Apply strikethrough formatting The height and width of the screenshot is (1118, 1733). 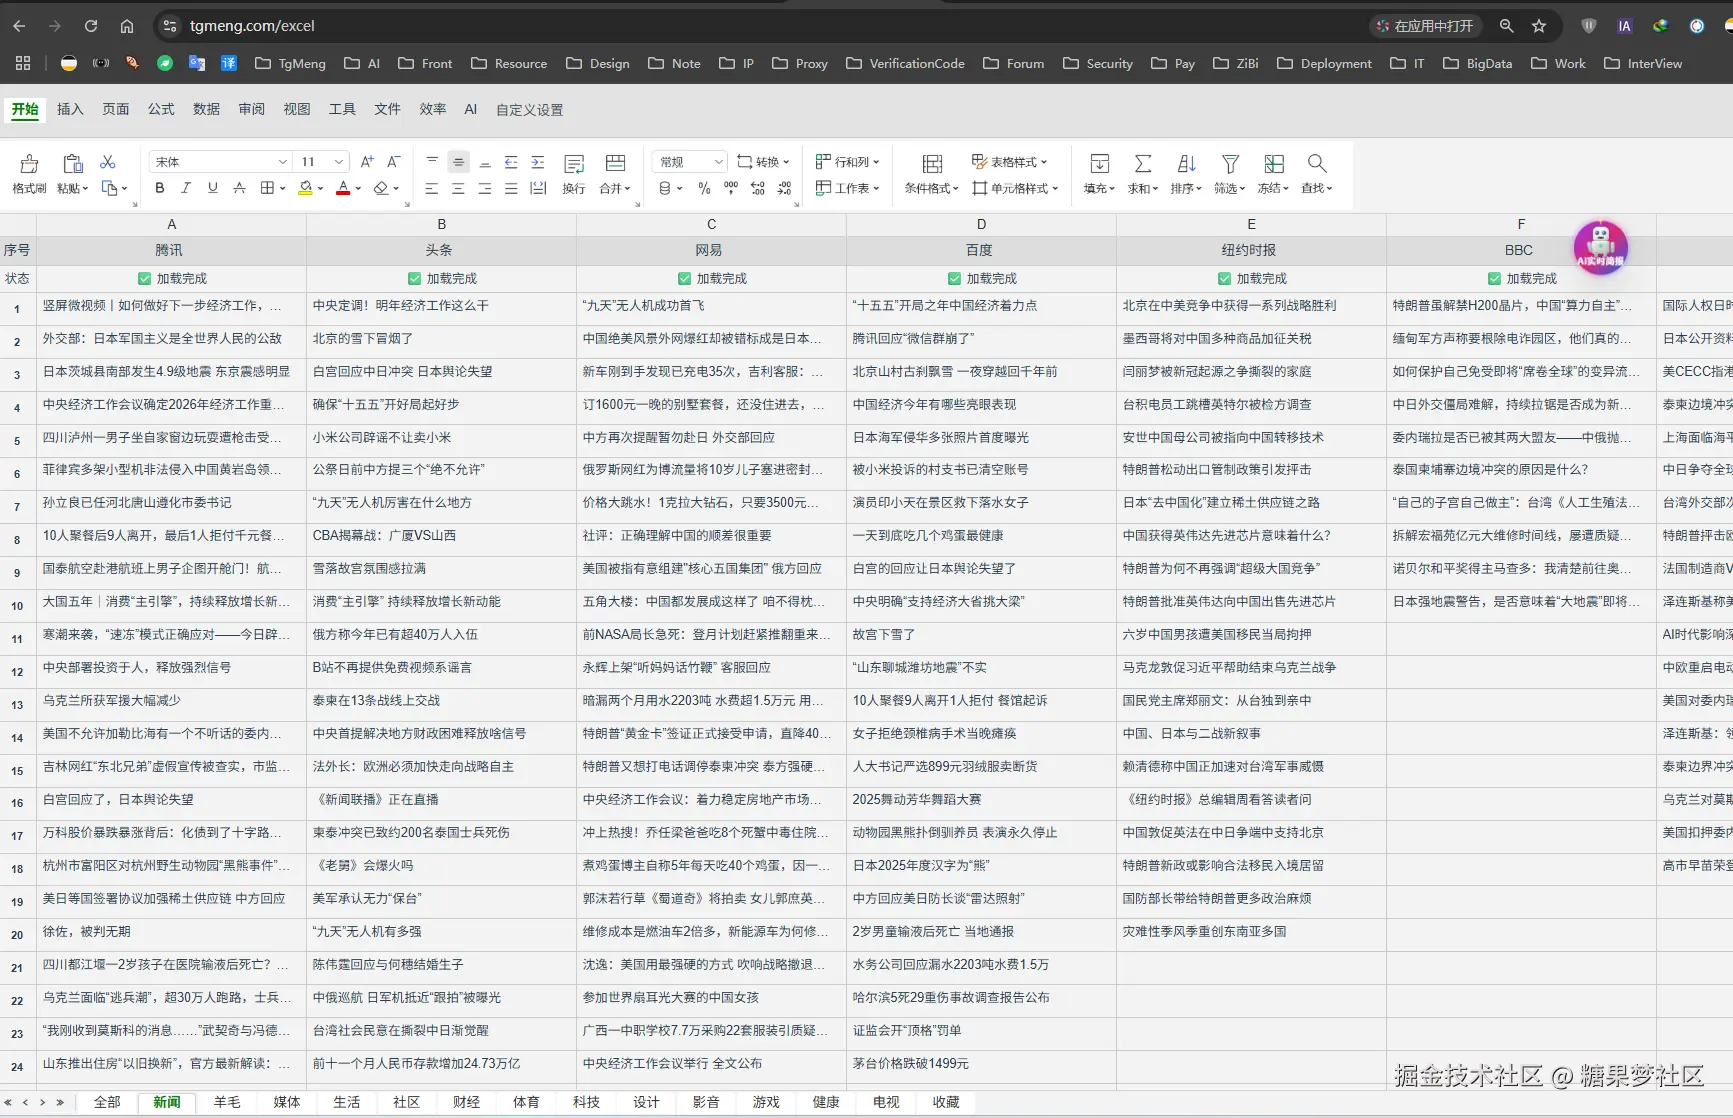tap(239, 188)
